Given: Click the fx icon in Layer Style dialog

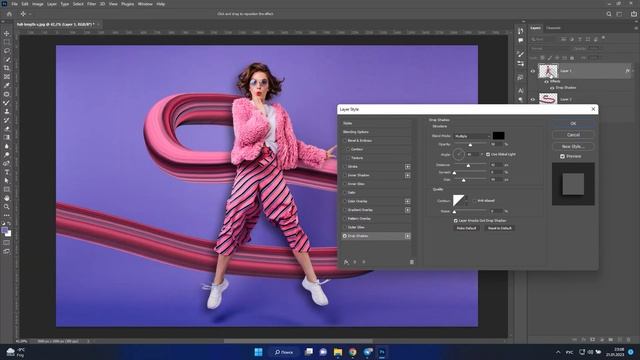Looking at the screenshot, I should tap(346, 262).
